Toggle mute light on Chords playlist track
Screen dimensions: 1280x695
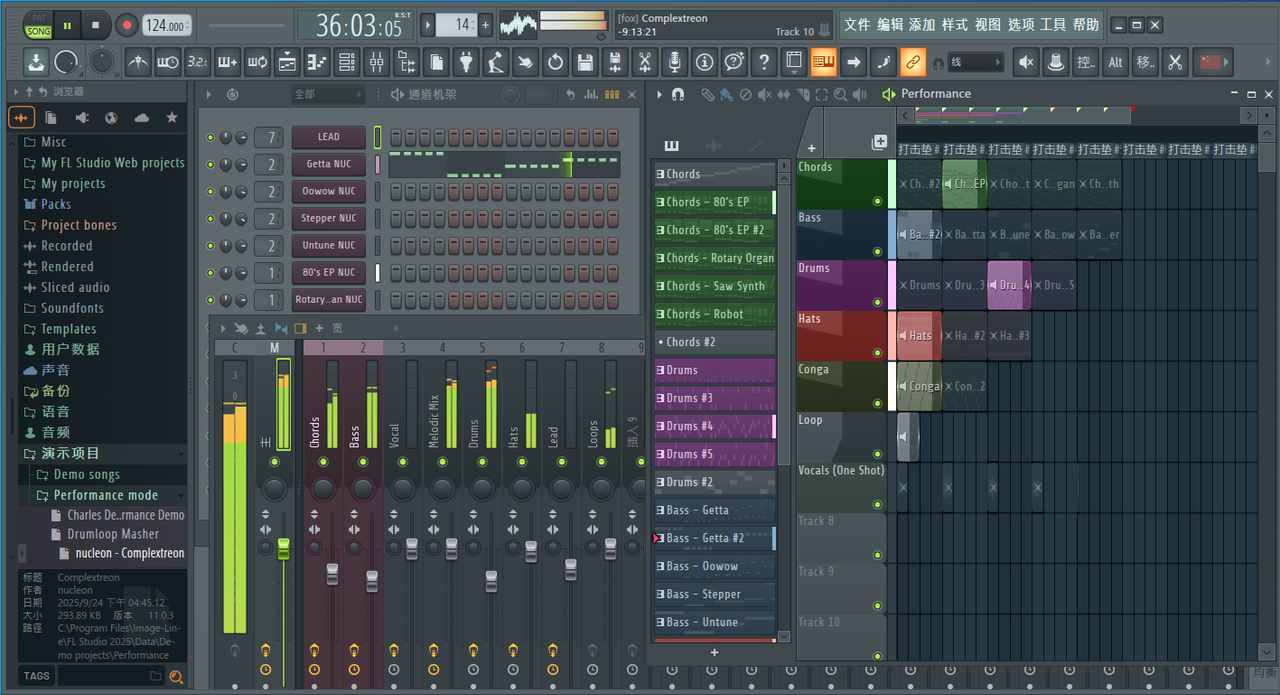click(877, 201)
